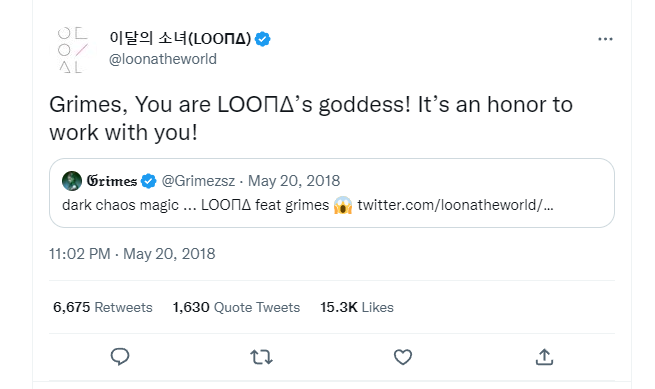This screenshot has width=655, height=389.
Task: Open the three-dot more options menu
Action: point(605,39)
